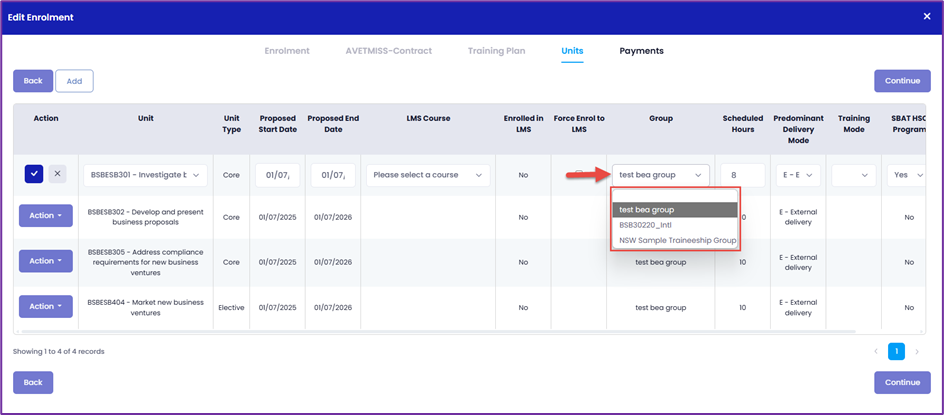Image resolution: width=944 pixels, height=415 pixels.
Task: Go to page 1 in pagination
Action: [x=896, y=351]
